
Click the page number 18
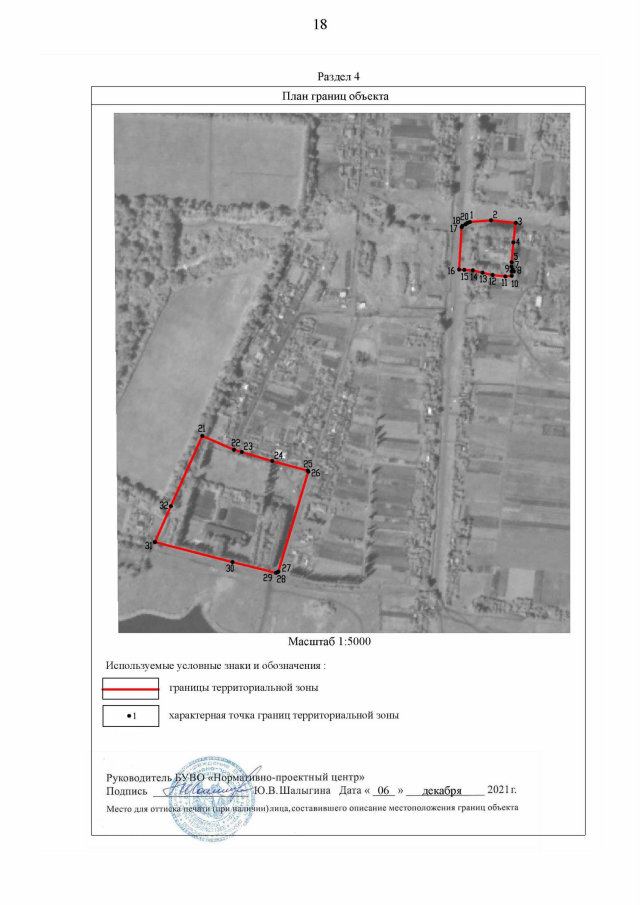pyautogui.click(x=320, y=24)
